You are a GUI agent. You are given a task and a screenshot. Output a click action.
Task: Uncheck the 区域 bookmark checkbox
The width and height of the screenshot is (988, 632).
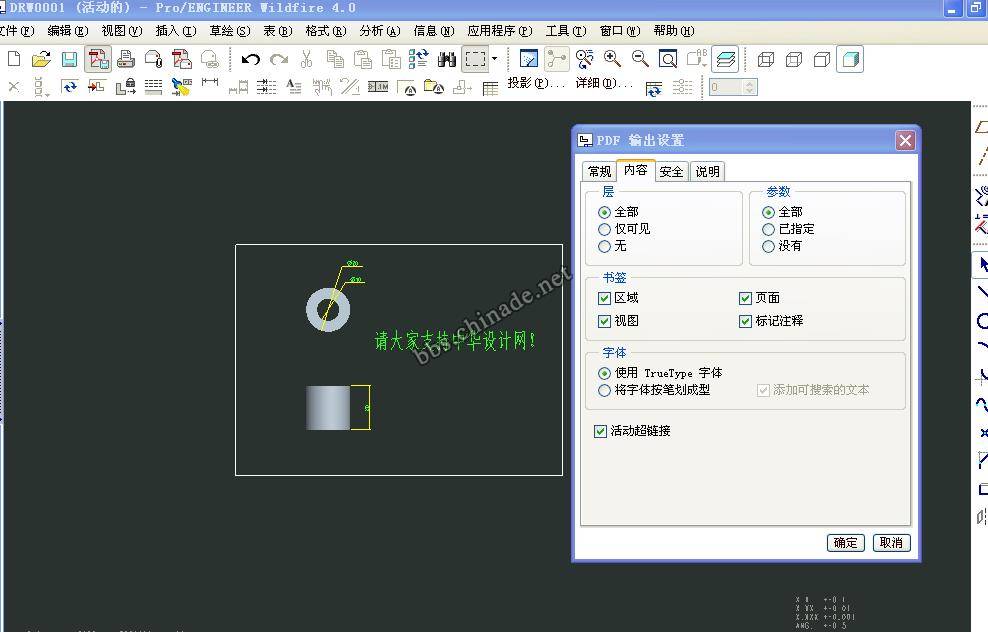click(604, 298)
